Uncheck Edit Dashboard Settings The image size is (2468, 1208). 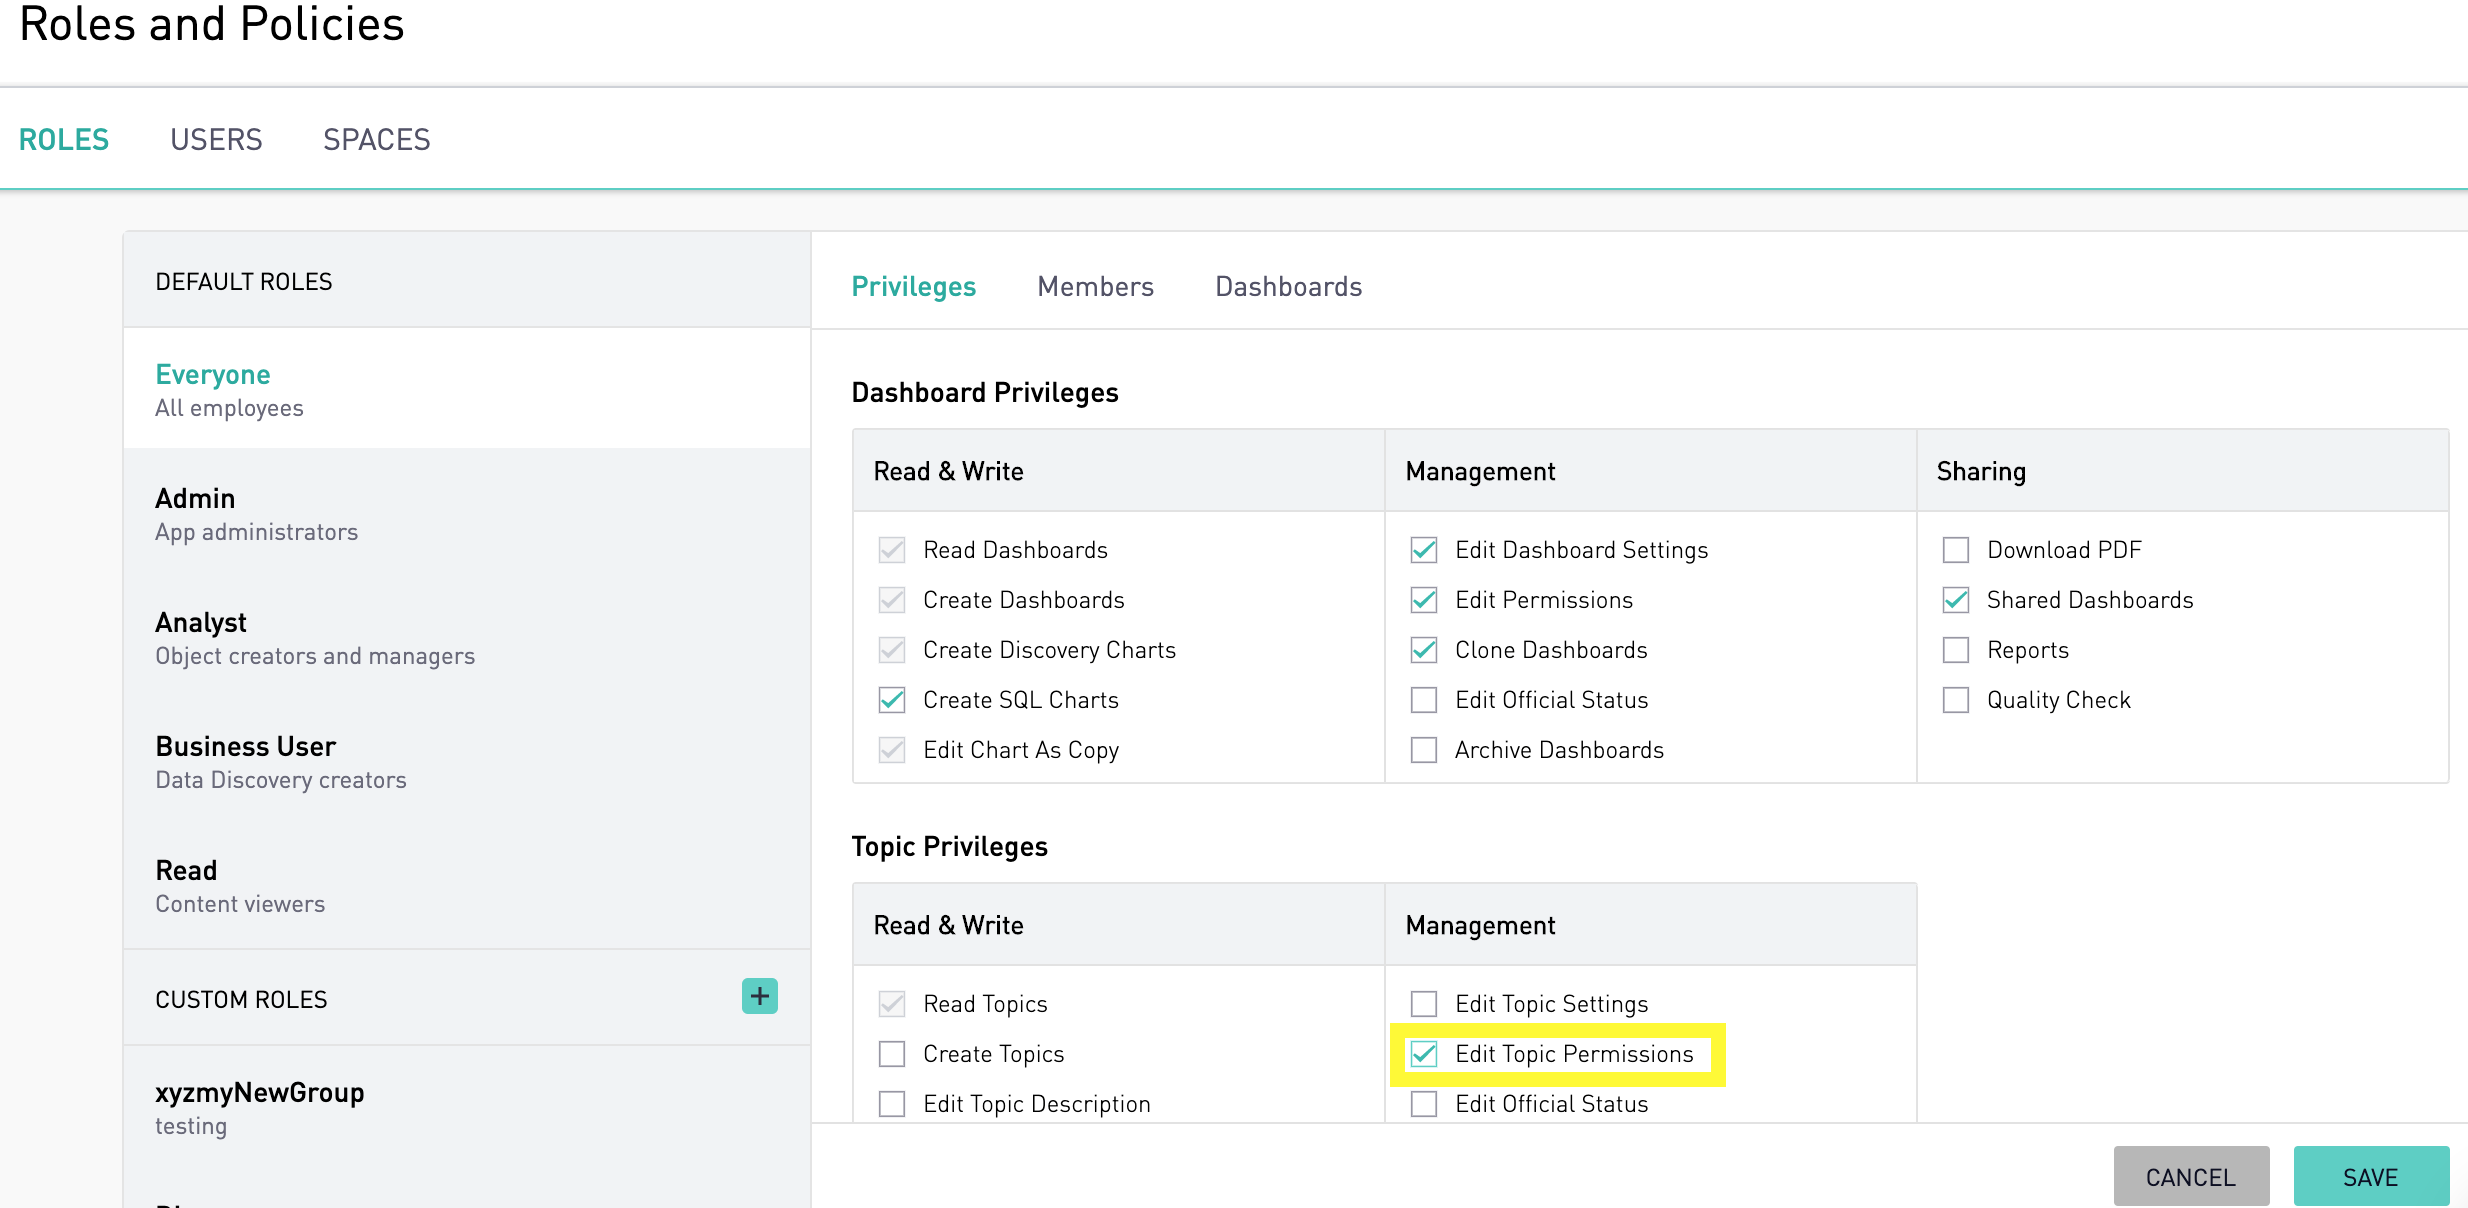(x=1424, y=550)
